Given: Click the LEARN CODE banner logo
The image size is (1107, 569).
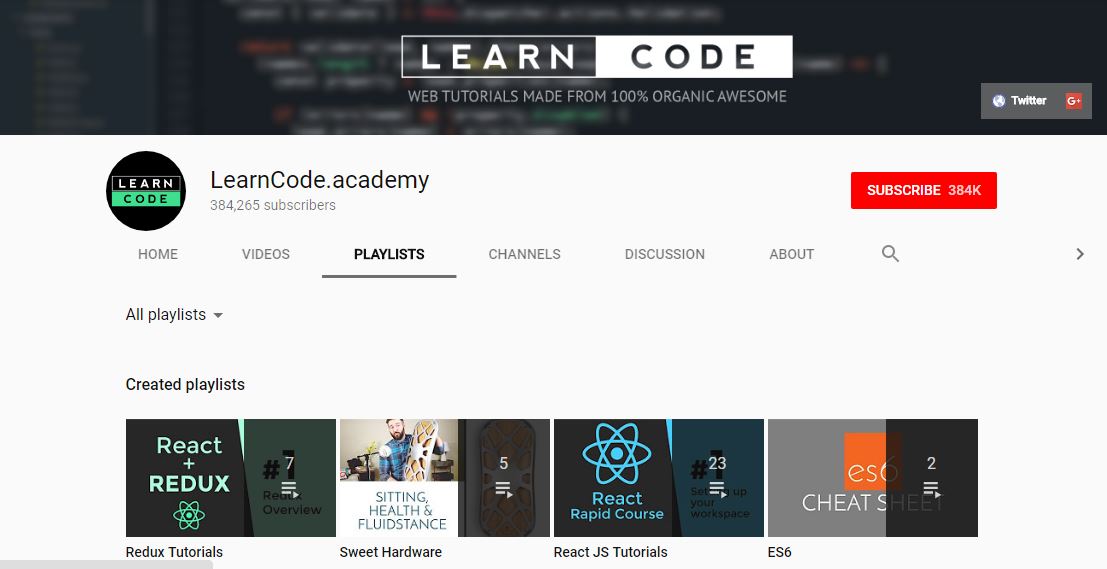Looking at the screenshot, I should pyautogui.click(x=597, y=56).
